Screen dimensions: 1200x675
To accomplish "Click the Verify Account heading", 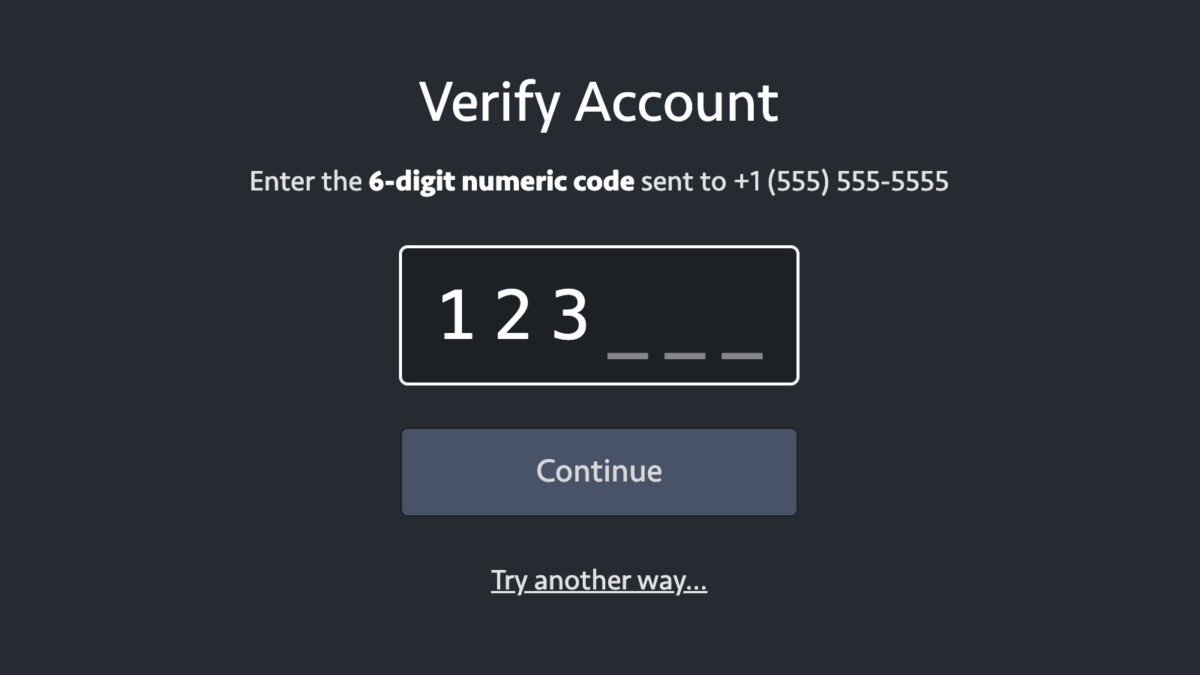I will pyautogui.click(x=598, y=100).
